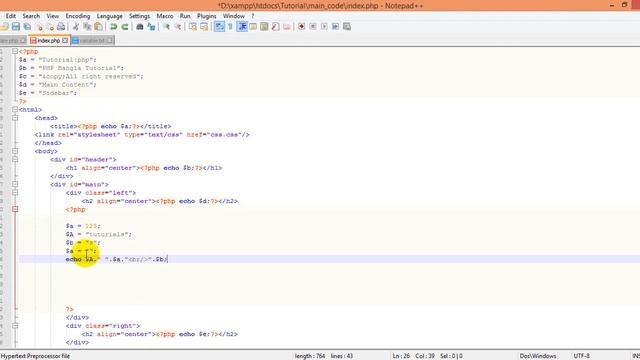Collapse the div id="header" fold marker
The image size is (640, 360).
tap(15, 160)
